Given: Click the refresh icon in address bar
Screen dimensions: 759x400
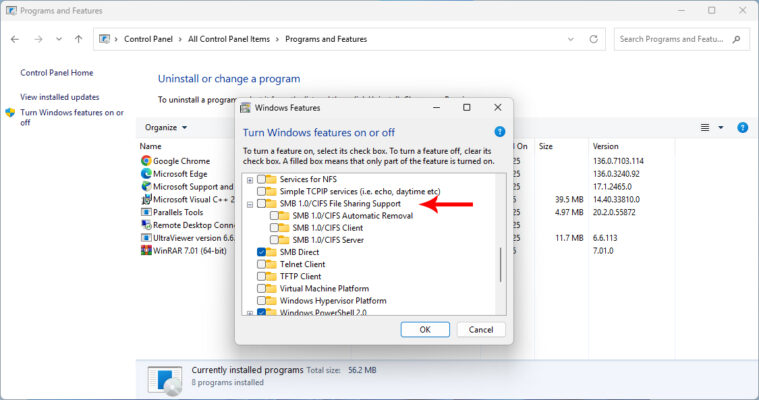Looking at the screenshot, I should tap(593, 39).
